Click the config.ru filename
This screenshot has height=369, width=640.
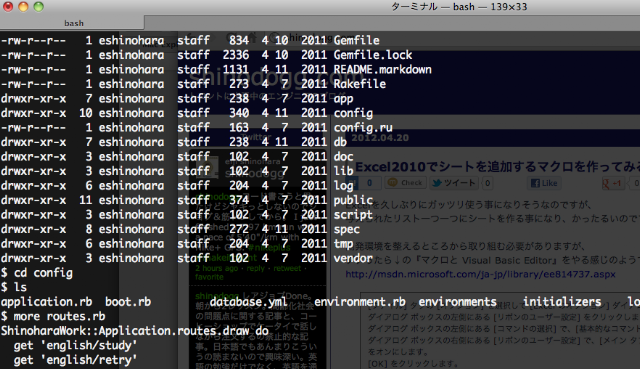tap(363, 128)
